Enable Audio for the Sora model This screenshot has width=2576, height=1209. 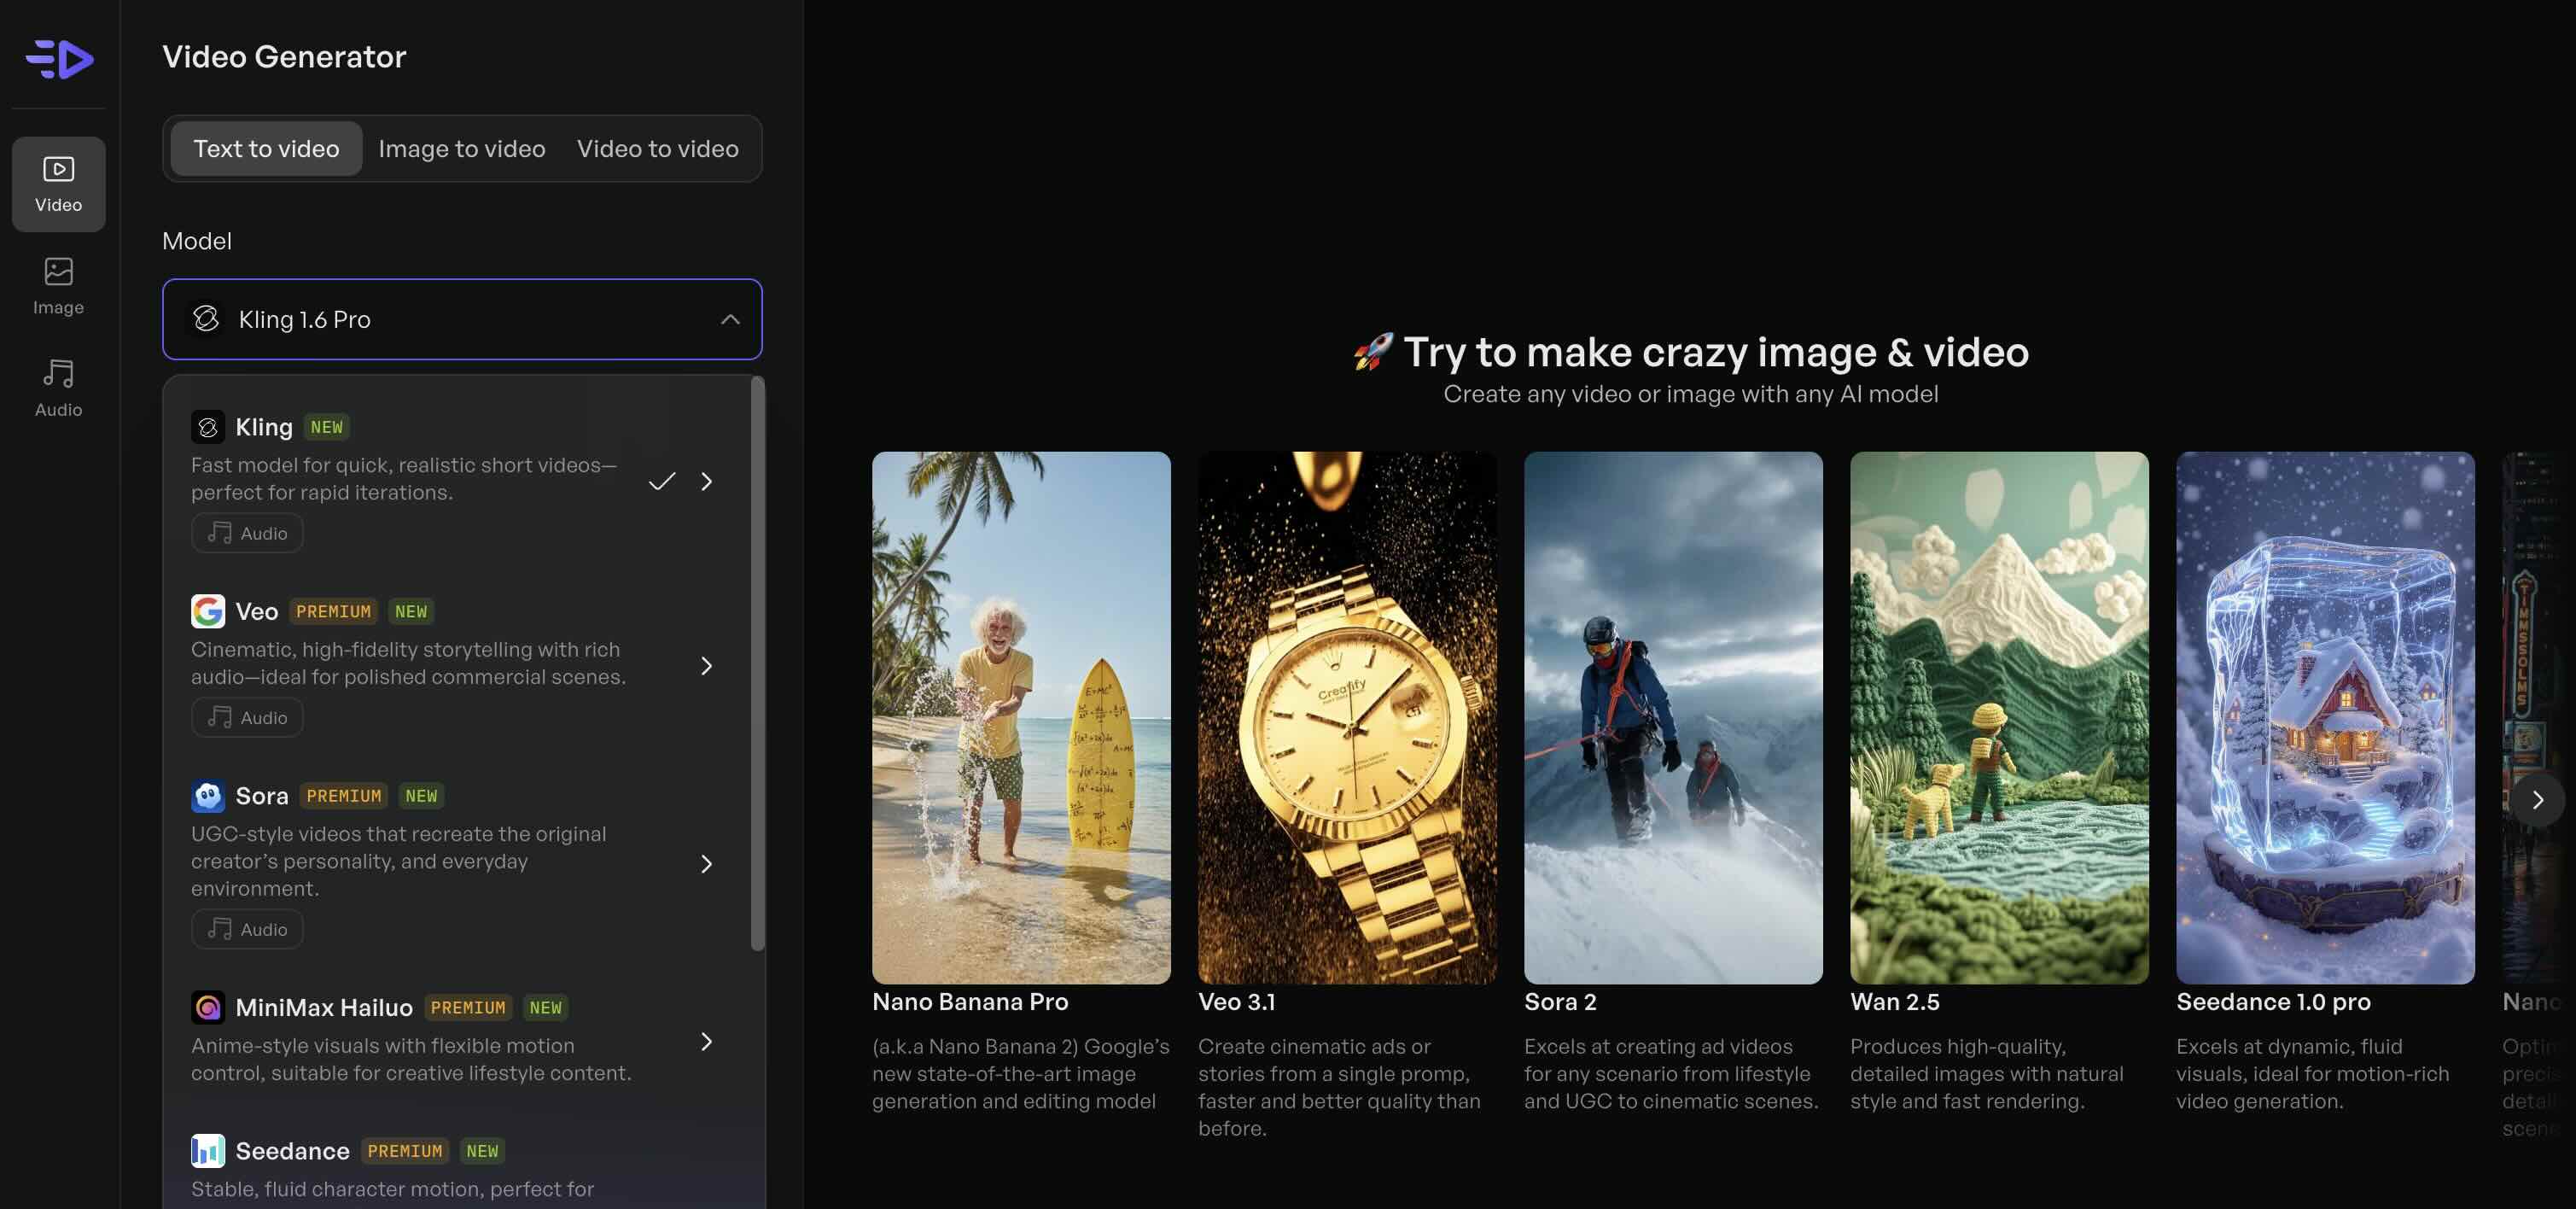click(246, 928)
